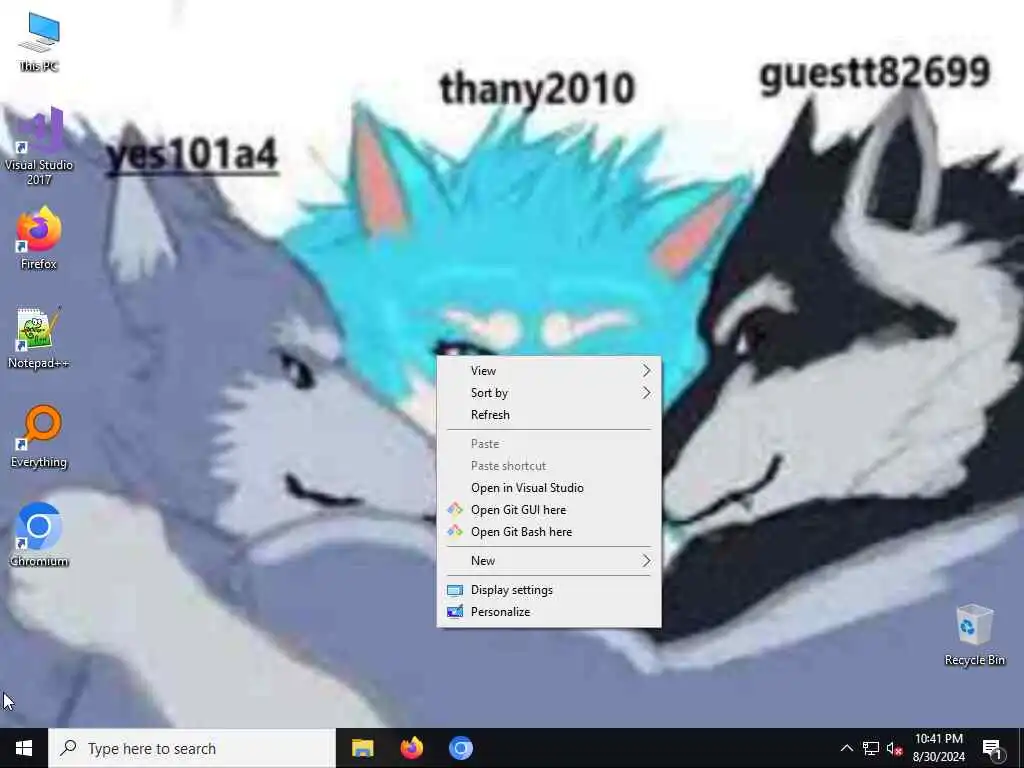1024x768 pixels.
Task: Click the Show desktop strip at the taskbar's edge
Action: (x=1021, y=748)
